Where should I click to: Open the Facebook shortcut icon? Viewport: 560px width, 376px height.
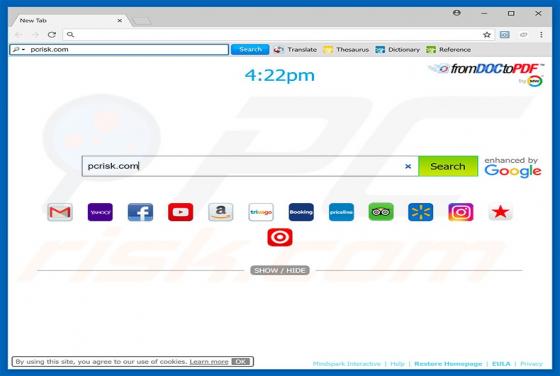[140, 212]
